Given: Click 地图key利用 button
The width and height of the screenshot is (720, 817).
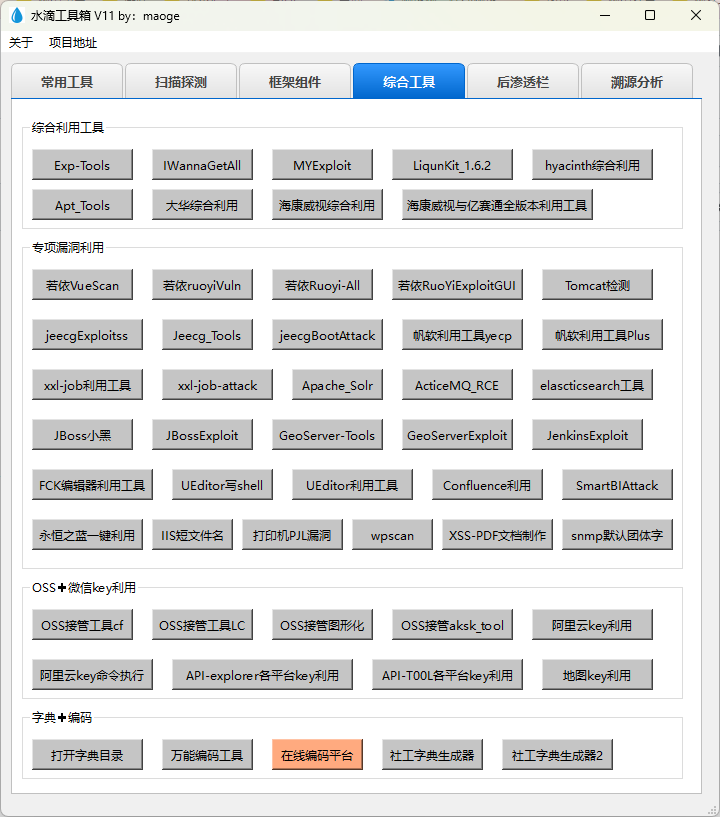Looking at the screenshot, I should click(598, 675).
